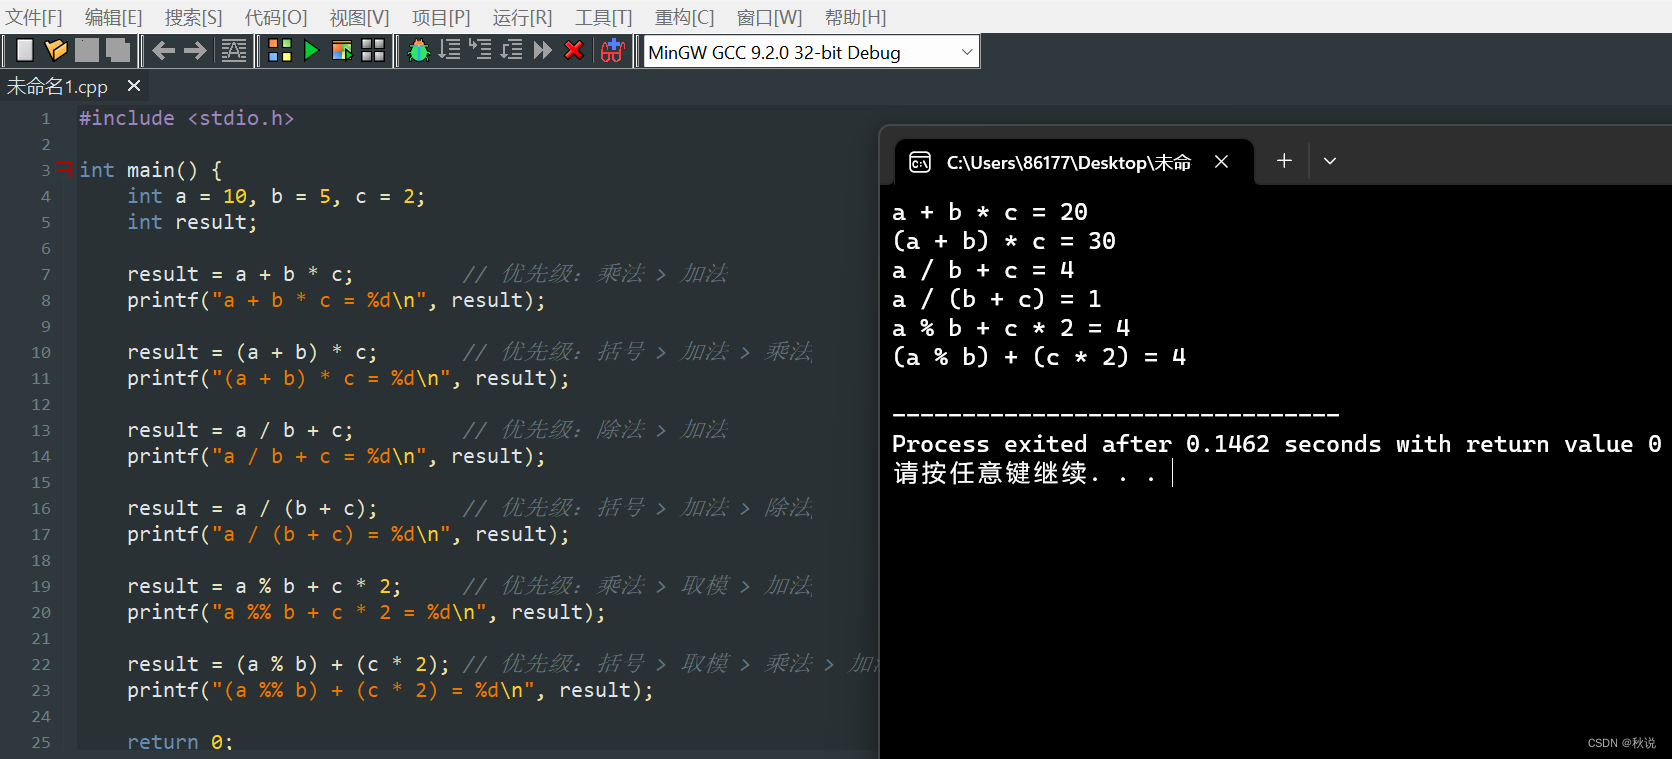Open the 视图[V] menu
The height and width of the screenshot is (759, 1672).
point(359,17)
